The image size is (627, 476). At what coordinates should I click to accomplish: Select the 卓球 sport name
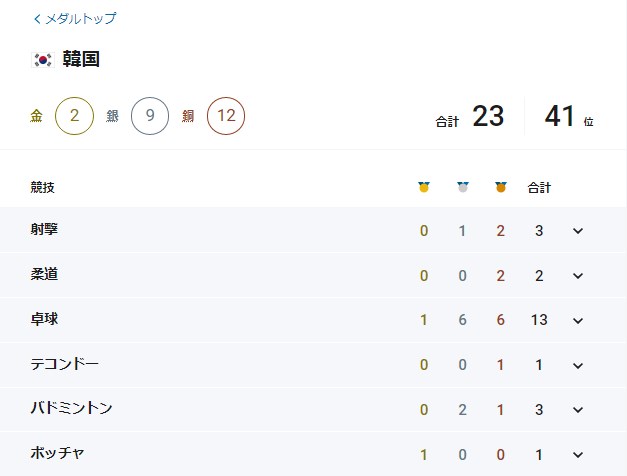coord(44,320)
